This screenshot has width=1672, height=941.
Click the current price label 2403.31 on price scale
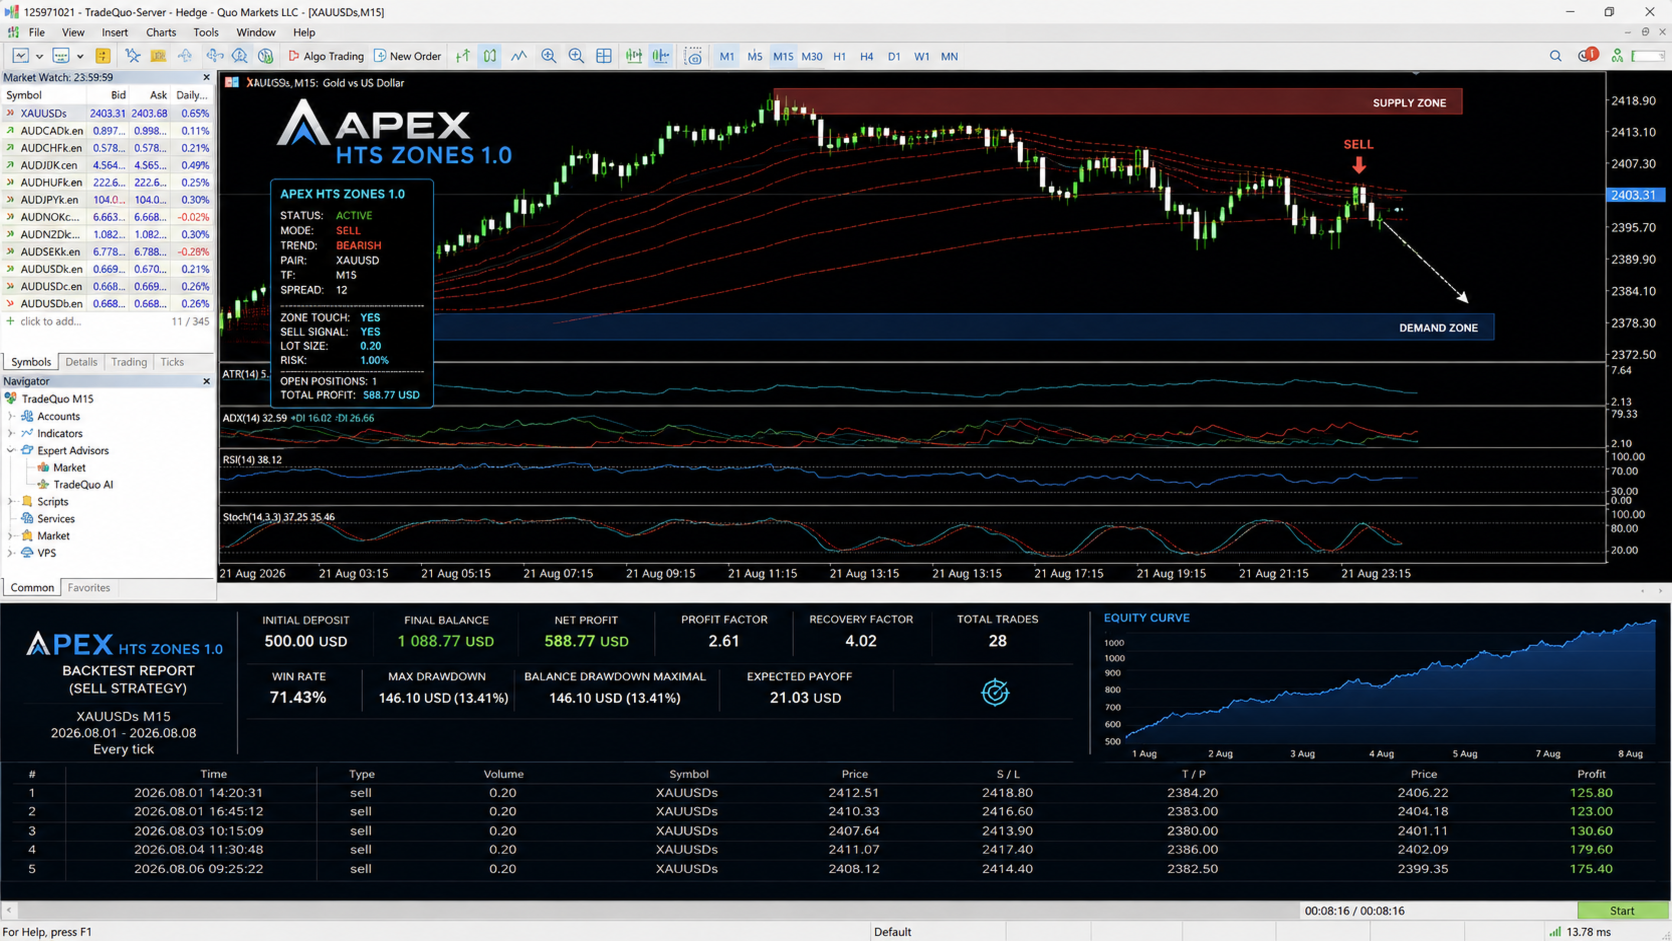(x=1634, y=195)
